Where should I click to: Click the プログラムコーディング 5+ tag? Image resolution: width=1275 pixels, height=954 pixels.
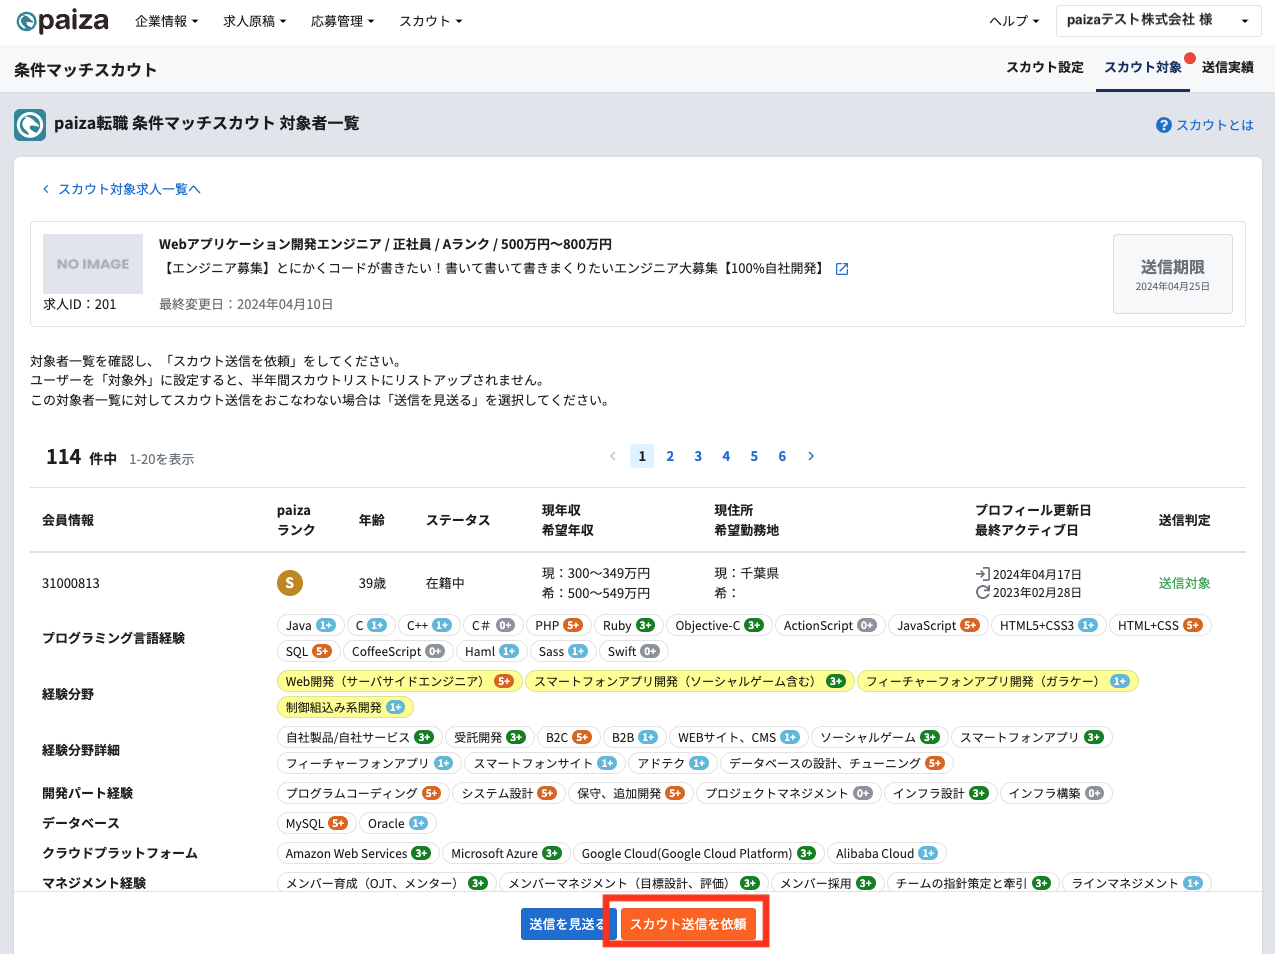pos(362,793)
